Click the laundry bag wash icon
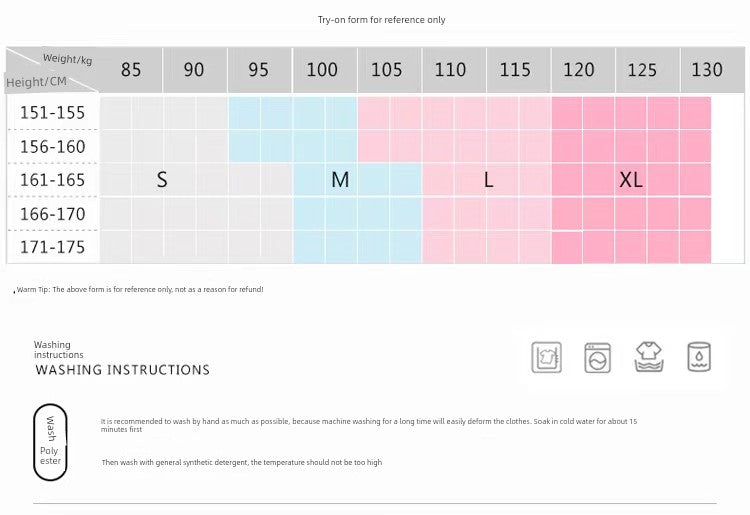The height and width of the screenshot is (515, 750). 546,357
